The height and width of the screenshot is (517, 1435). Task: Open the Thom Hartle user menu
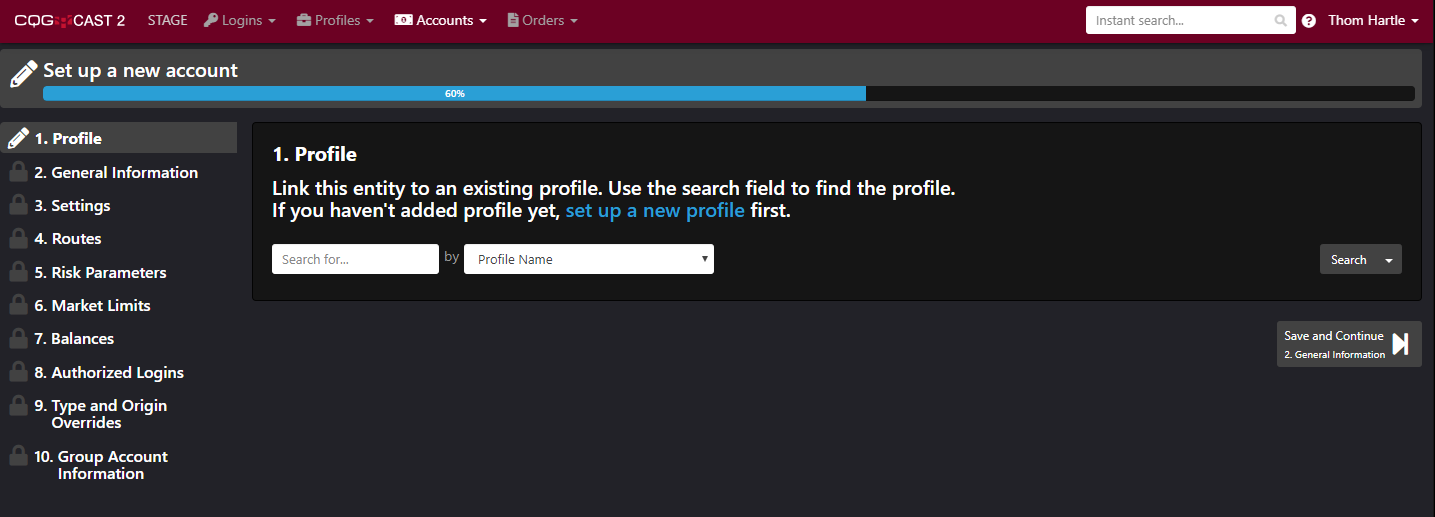coord(1373,20)
